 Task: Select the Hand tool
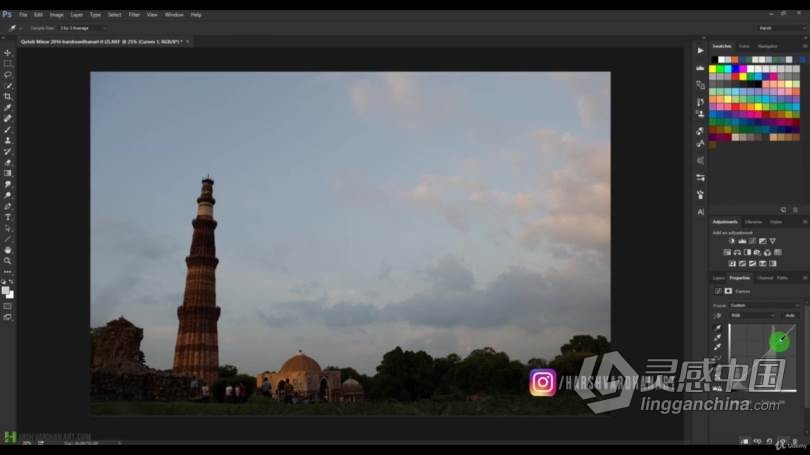point(8,250)
